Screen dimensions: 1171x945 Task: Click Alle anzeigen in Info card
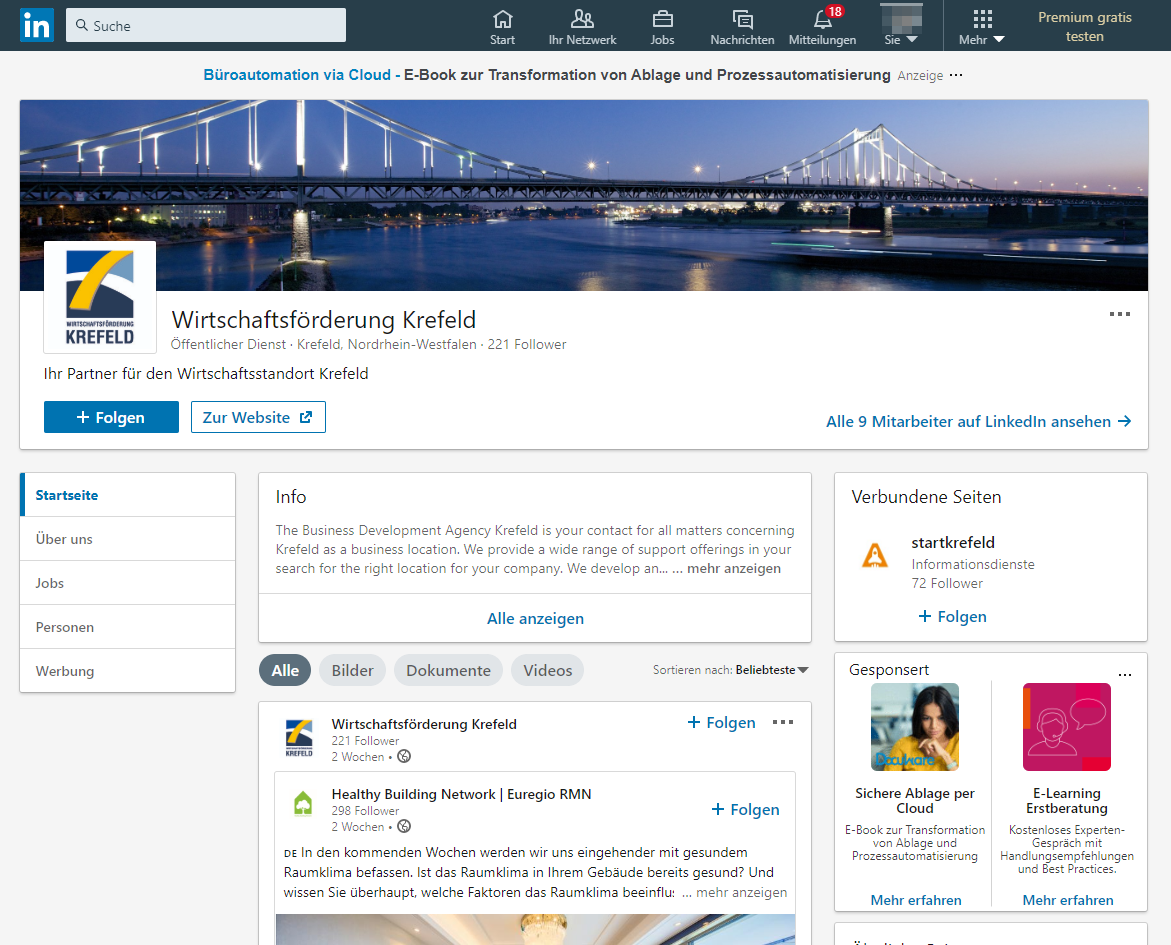click(535, 619)
